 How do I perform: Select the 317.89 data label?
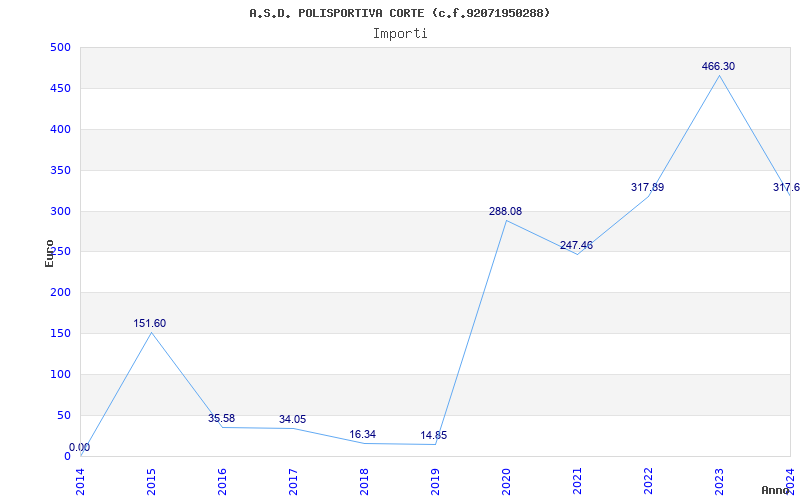coord(647,187)
